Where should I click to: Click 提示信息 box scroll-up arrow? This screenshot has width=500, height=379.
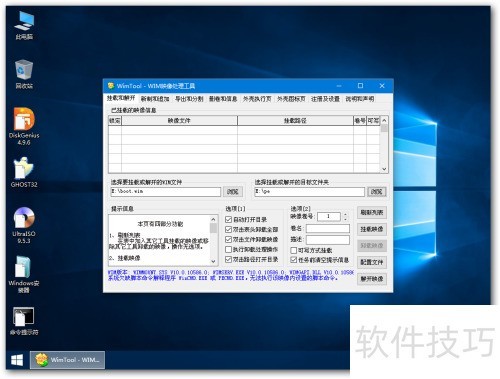click(x=213, y=219)
